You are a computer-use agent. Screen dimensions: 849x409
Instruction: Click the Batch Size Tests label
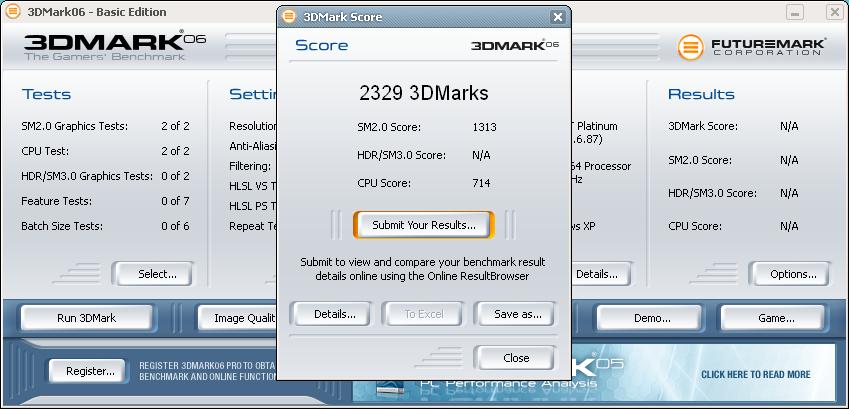pos(62,226)
